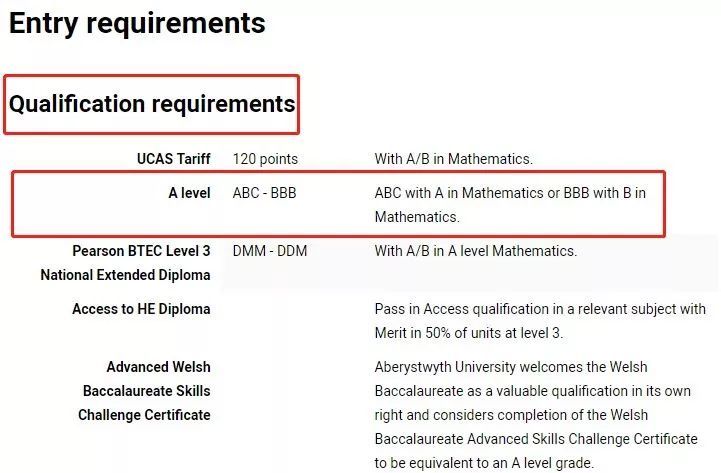This screenshot has width=721, height=473.
Task: Click the Entry requirements heading
Action: pyautogui.click(x=137, y=23)
